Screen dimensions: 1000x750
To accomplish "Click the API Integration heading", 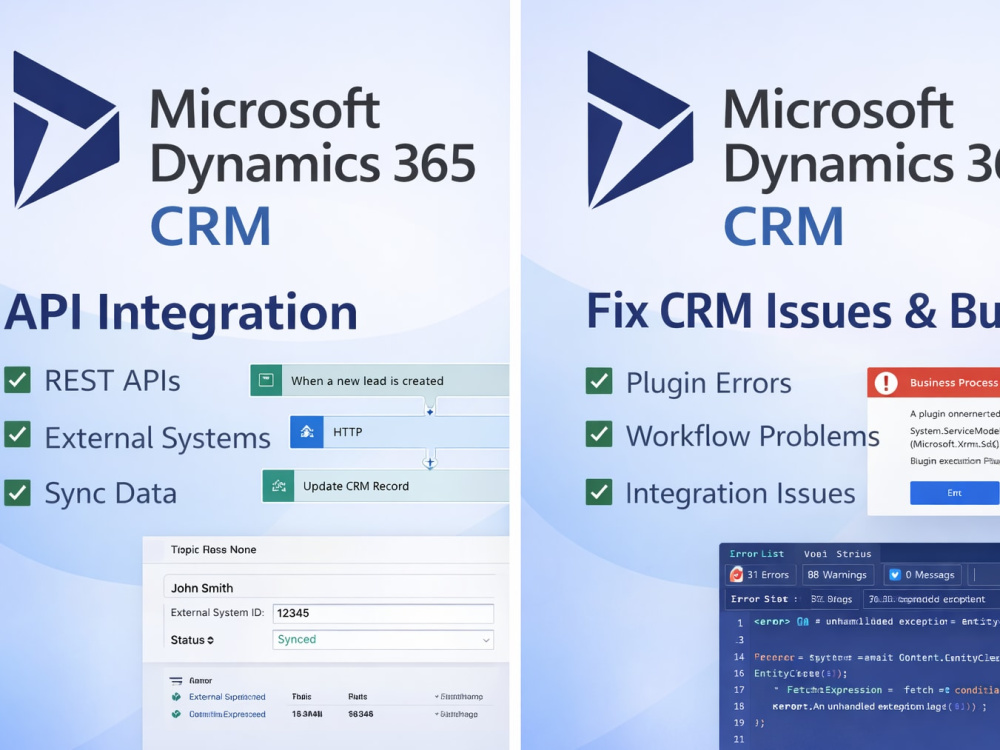I will click(x=181, y=312).
